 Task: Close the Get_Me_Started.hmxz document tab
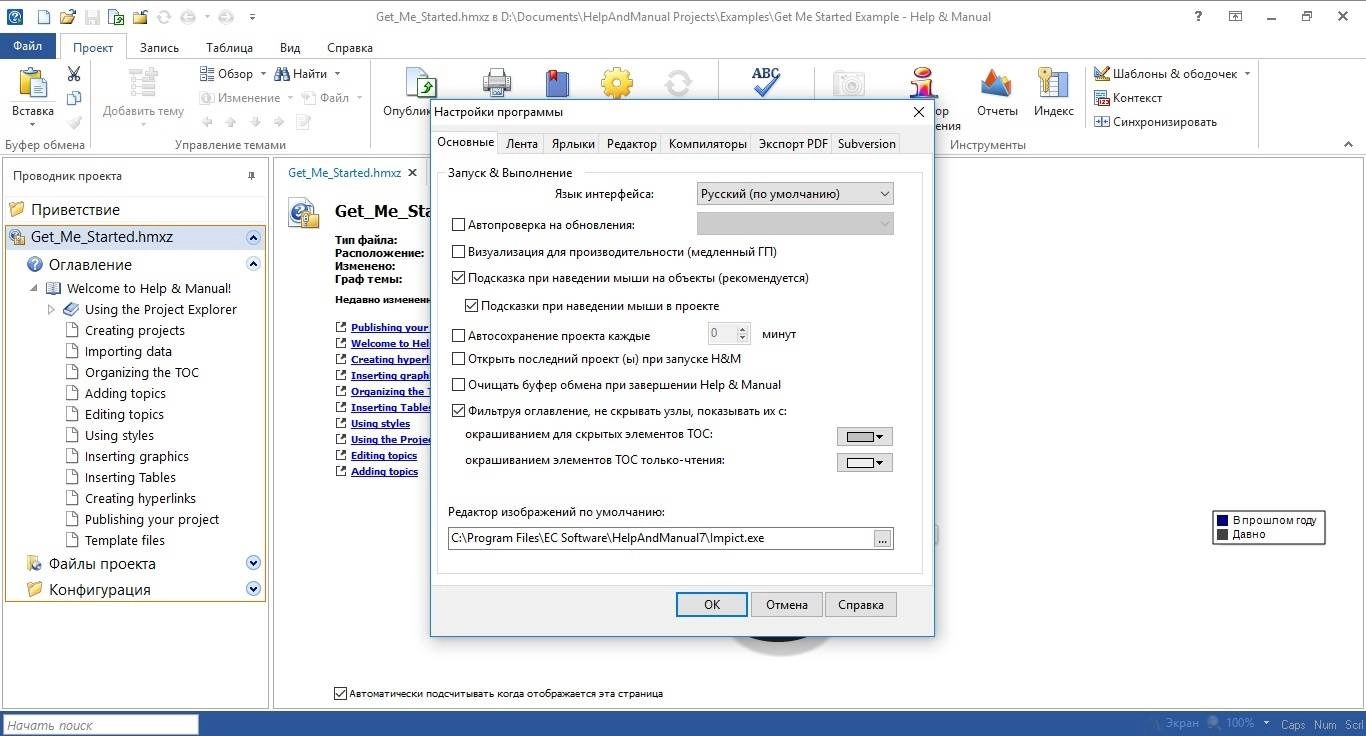click(411, 173)
